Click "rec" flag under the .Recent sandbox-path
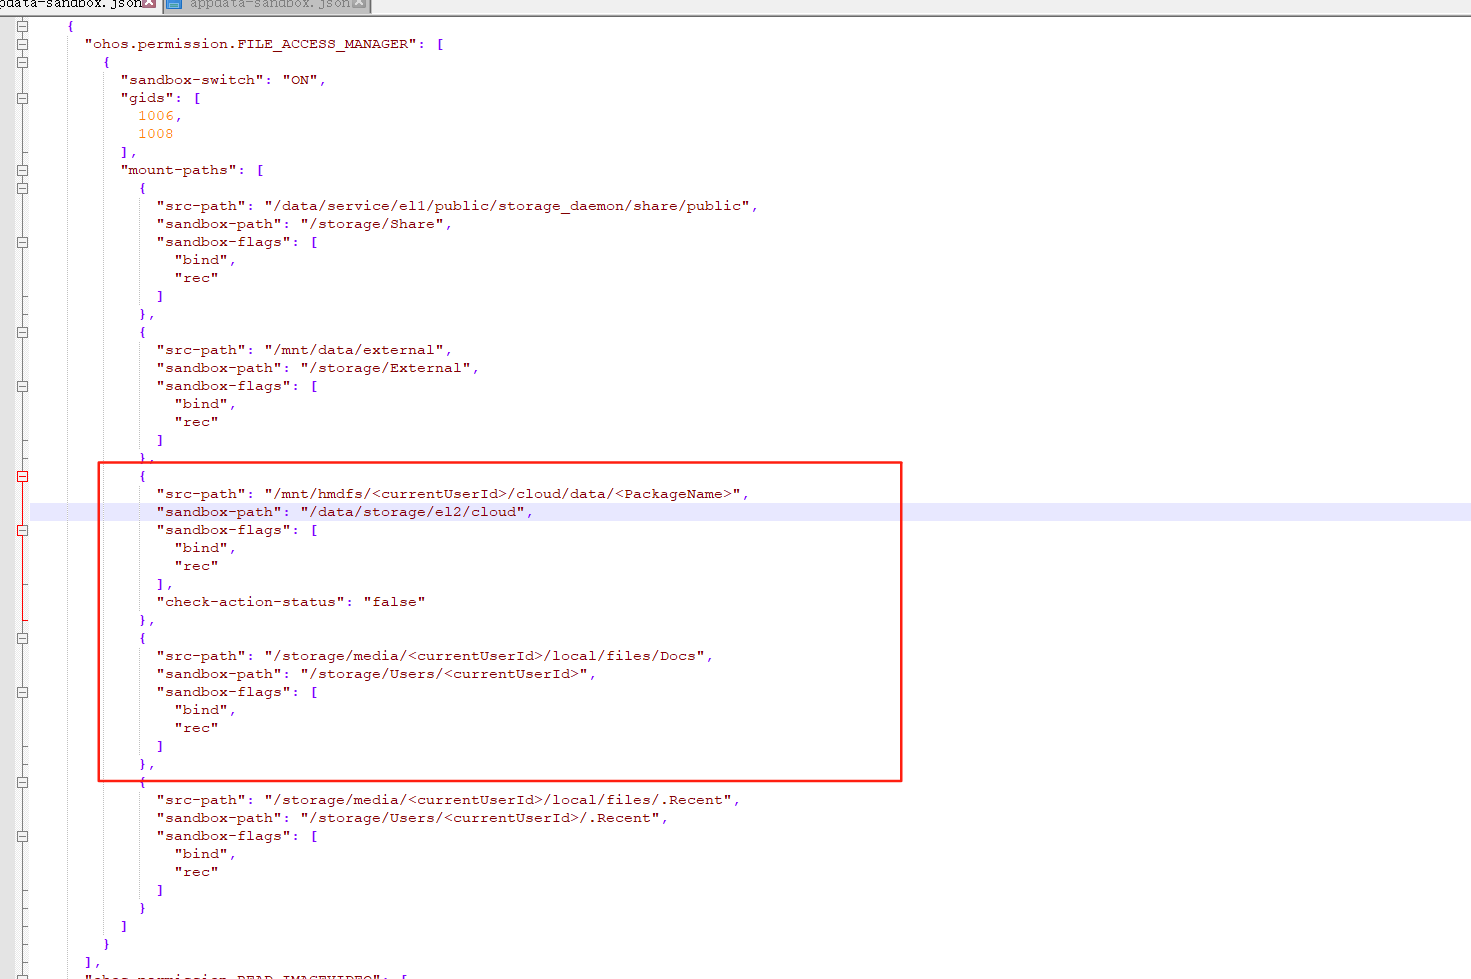 coord(196,872)
